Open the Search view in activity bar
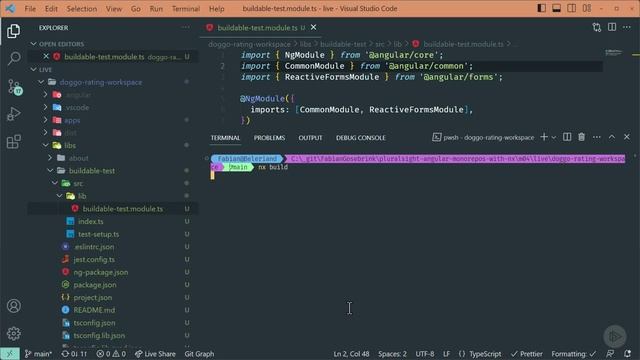640x360 pixels. click(13, 58)
